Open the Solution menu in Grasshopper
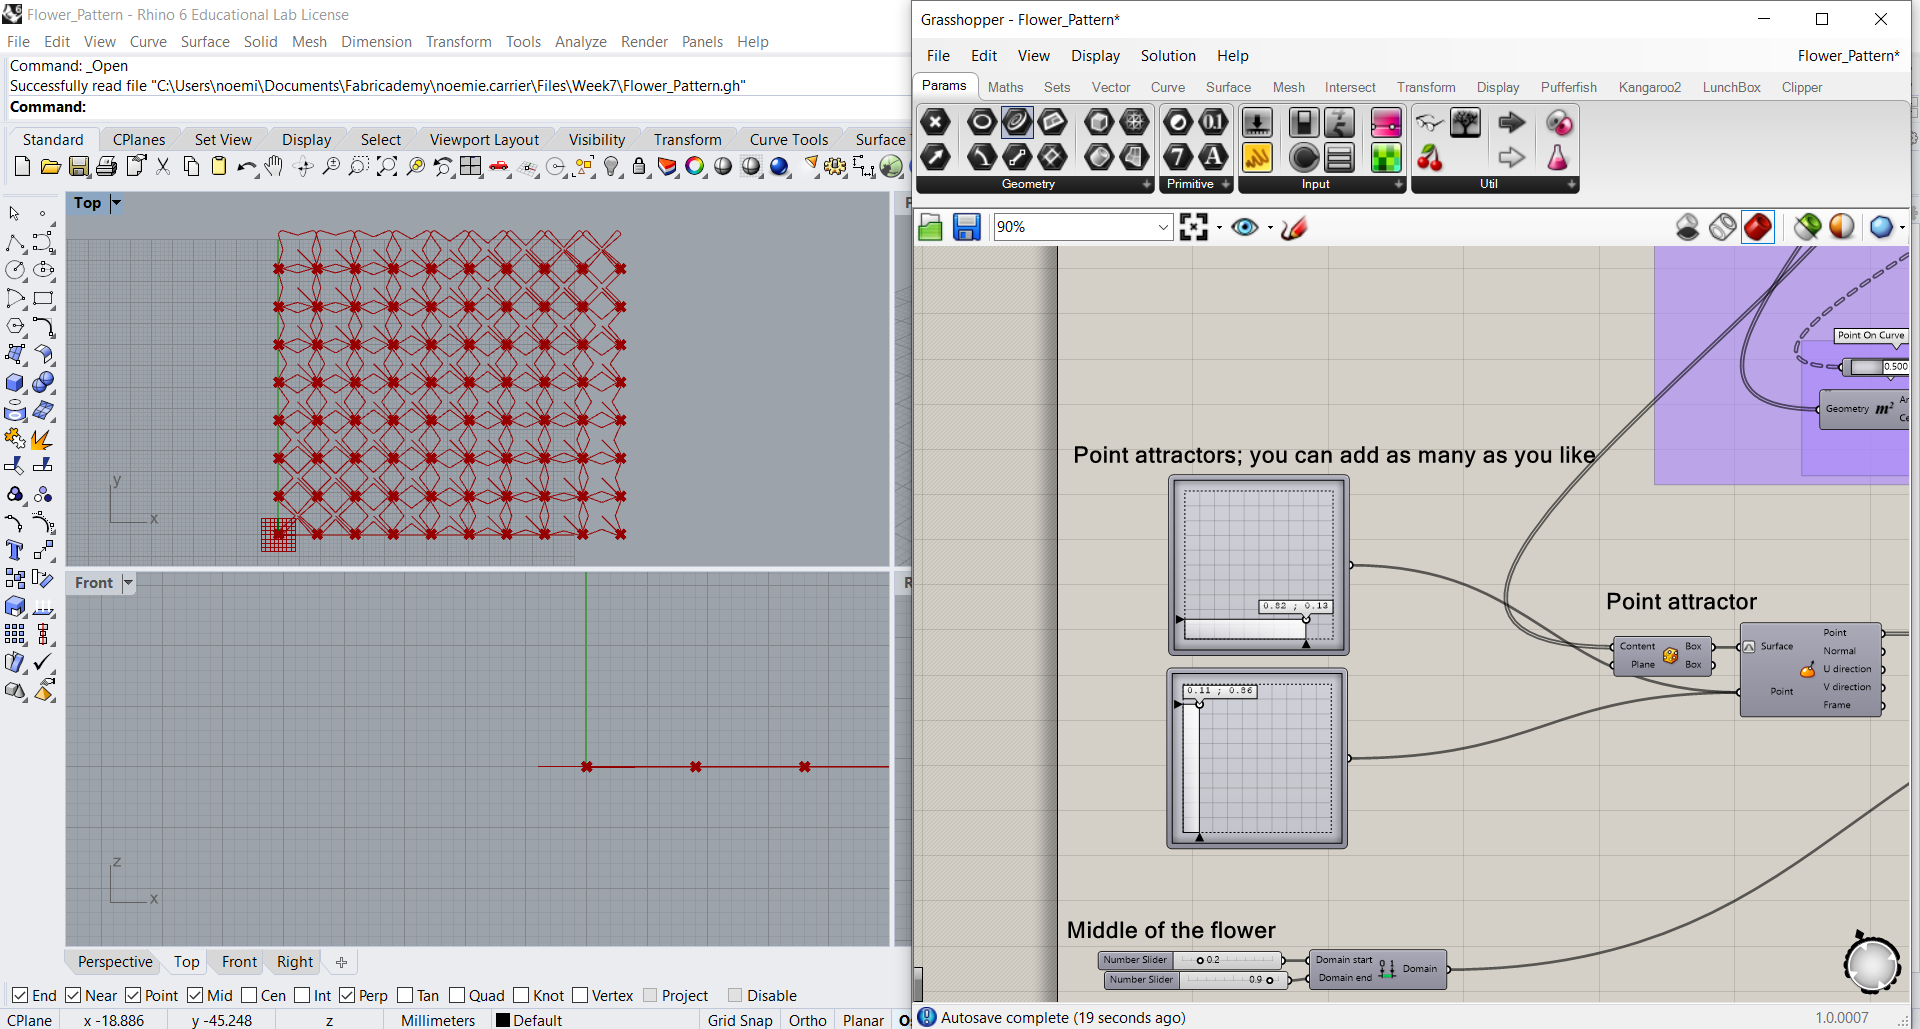 point(1168,56)
